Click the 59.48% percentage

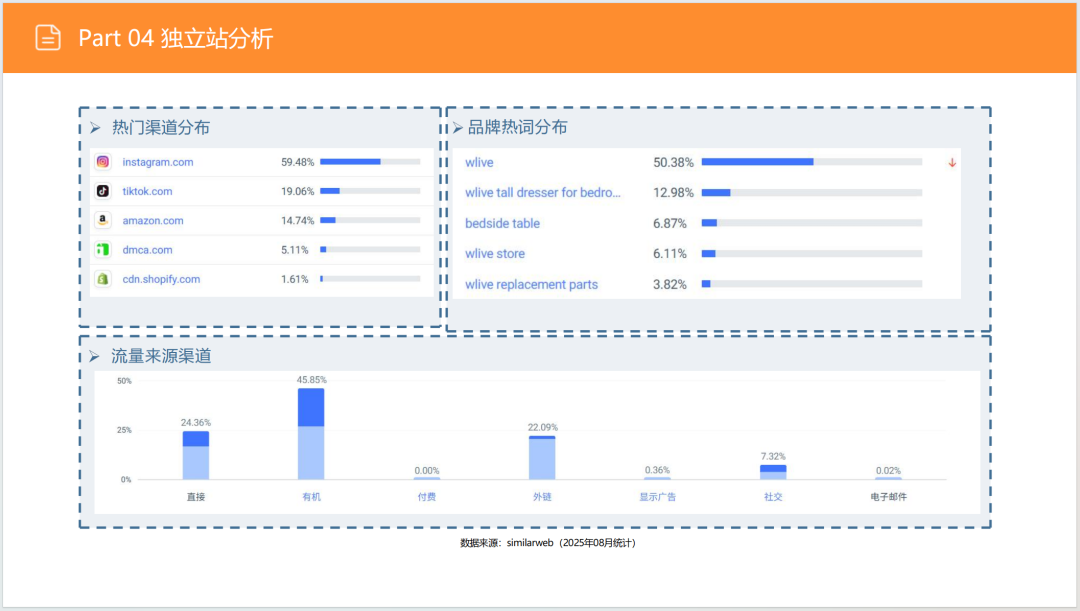pos(298,162)
